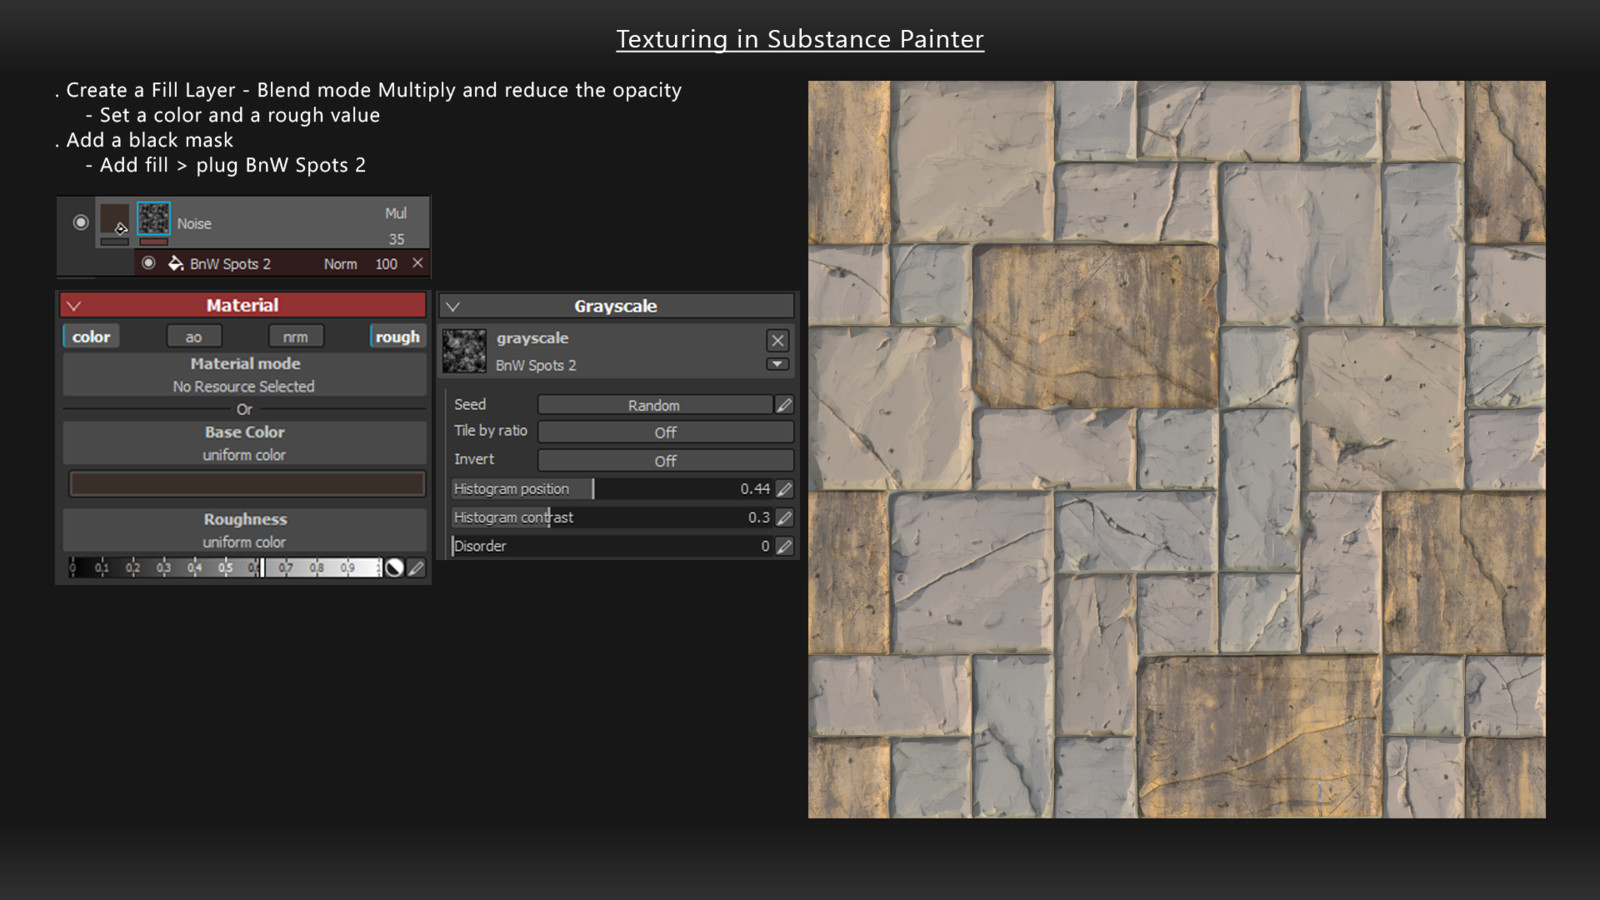Adjust the Histogram contrast slider
The image size is (1600, 900).
(x=612, y=517)
